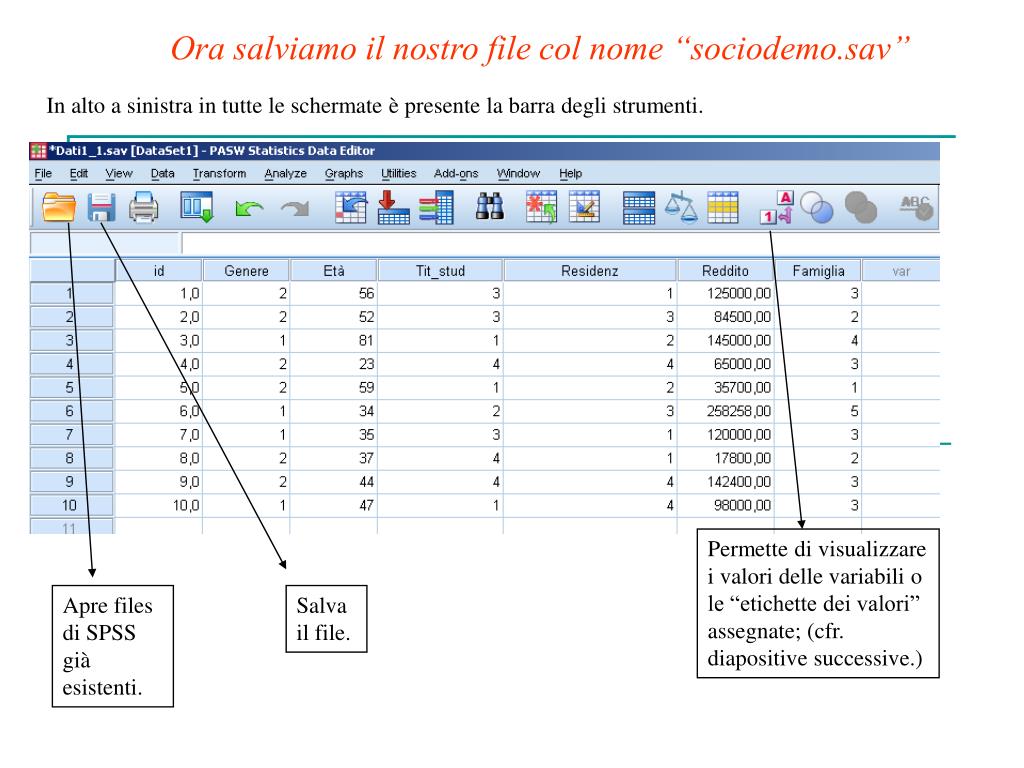Select the Genere column header
1024x768 pixels.
[246, 270]
